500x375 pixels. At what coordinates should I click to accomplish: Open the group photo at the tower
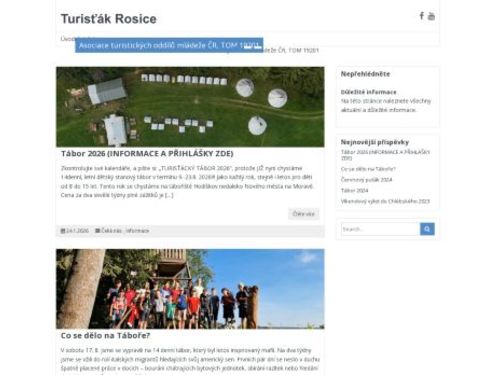(x=190, y=289)
